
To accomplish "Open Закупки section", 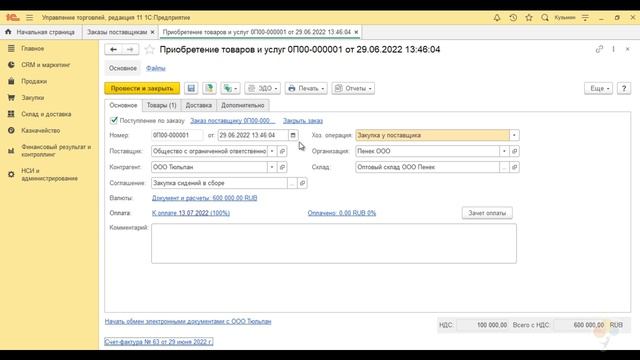I will click(x=33, y=98).
